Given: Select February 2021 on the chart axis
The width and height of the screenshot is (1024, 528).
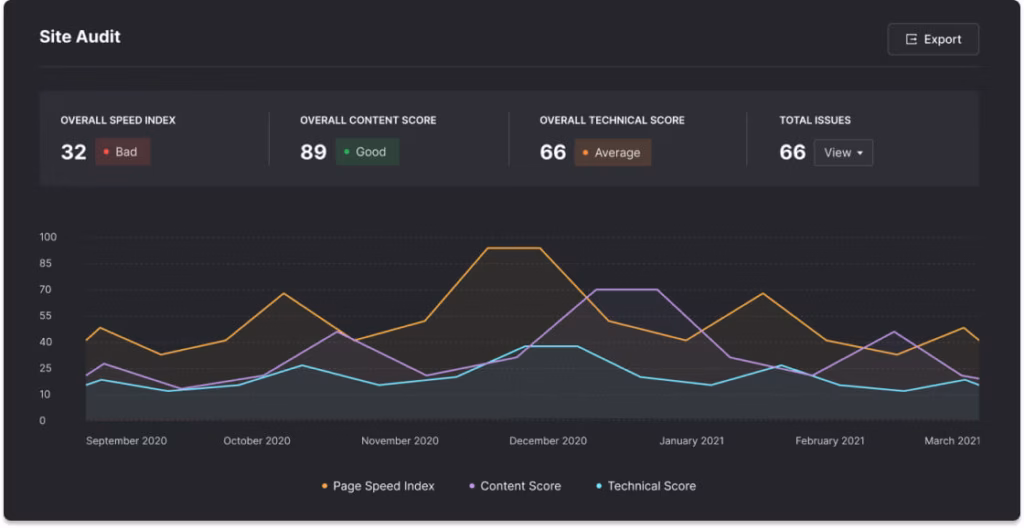Looking at the screenshot, I should [x=830, y=441].
